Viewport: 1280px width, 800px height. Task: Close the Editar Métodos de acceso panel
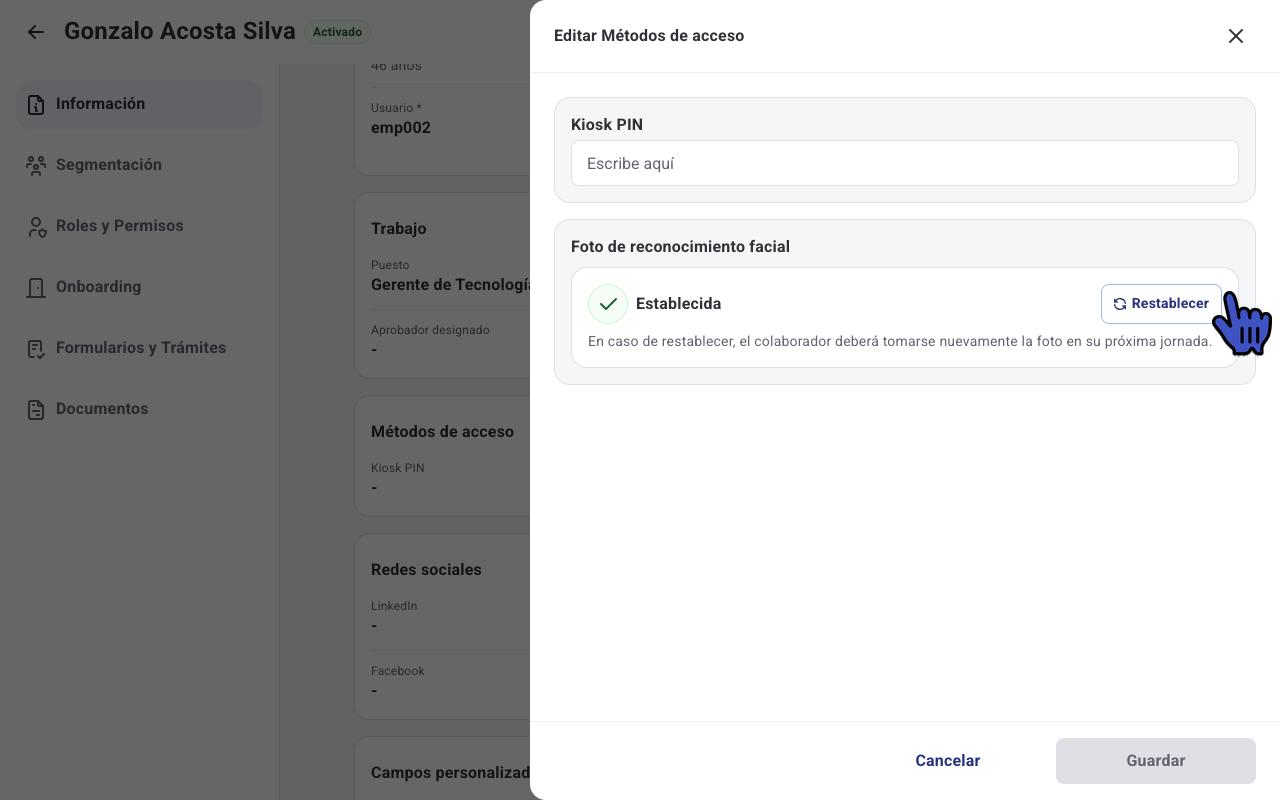point(1236,36)
